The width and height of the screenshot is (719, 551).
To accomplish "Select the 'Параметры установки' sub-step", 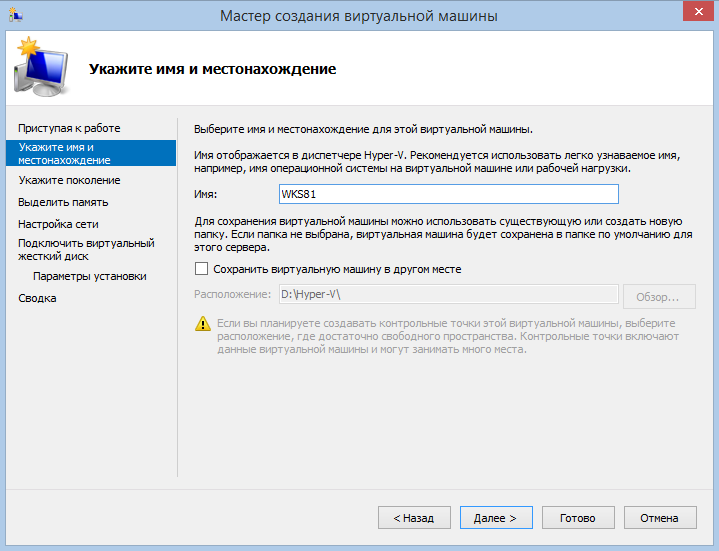I will click(x=89, y=276).
